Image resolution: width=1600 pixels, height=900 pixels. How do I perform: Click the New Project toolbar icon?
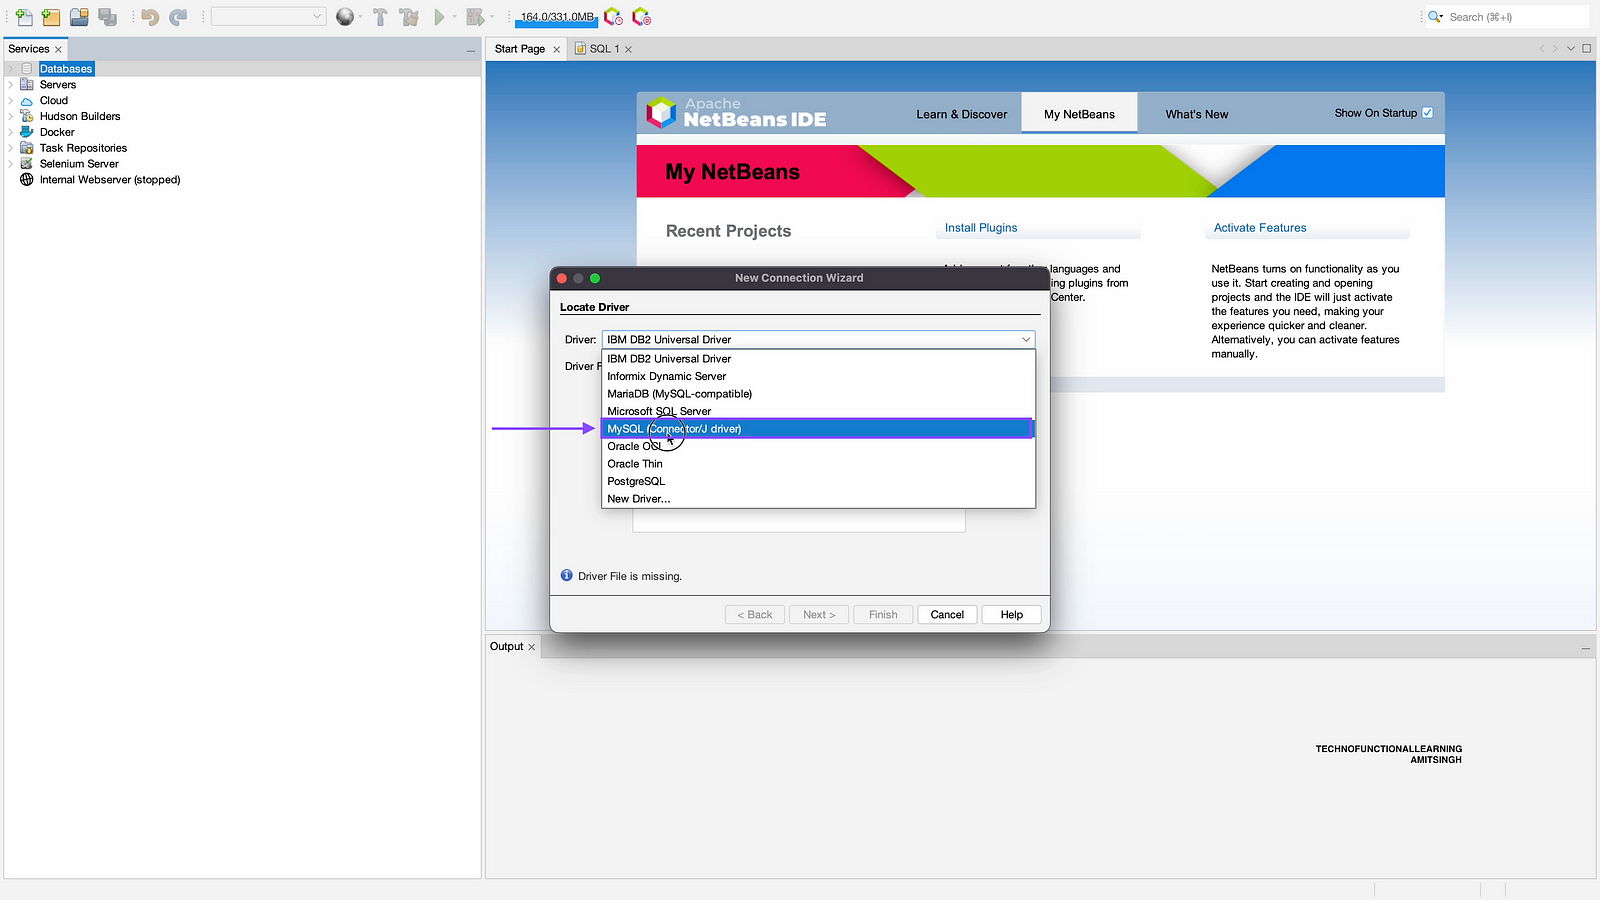51,17
